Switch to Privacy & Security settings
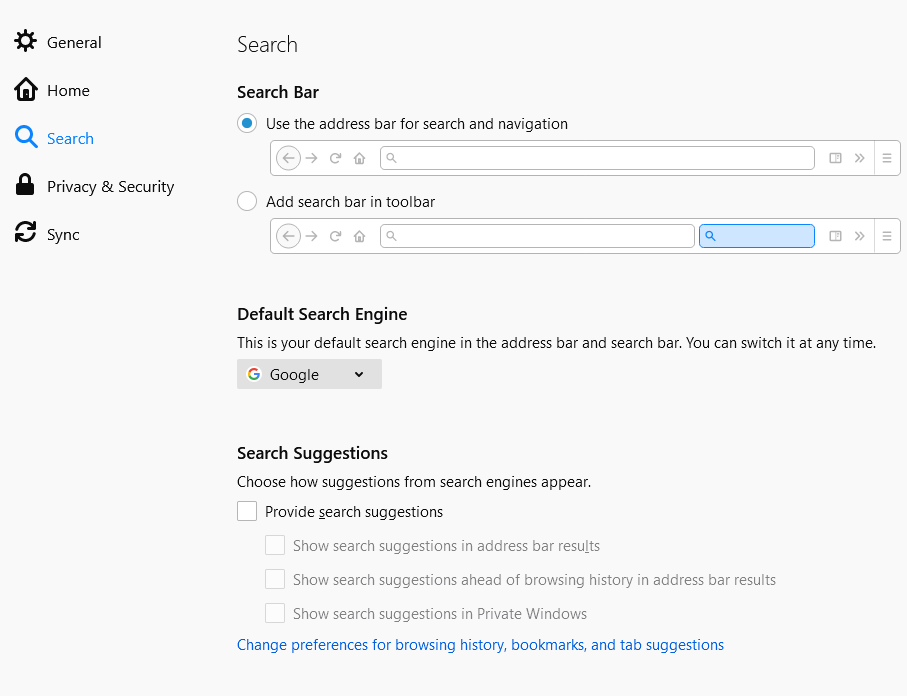This screenshot has height=696, width=907. click(110, 186)
